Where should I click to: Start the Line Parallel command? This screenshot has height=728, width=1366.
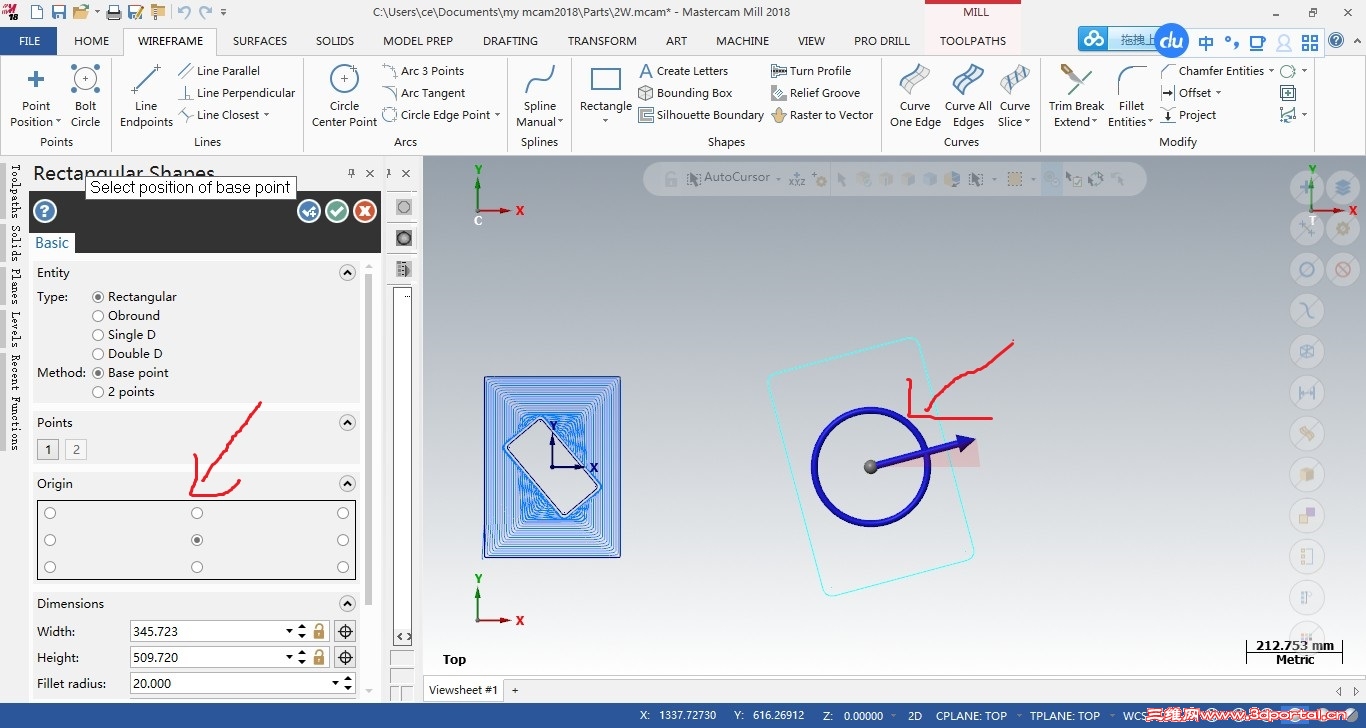point(219,71)
